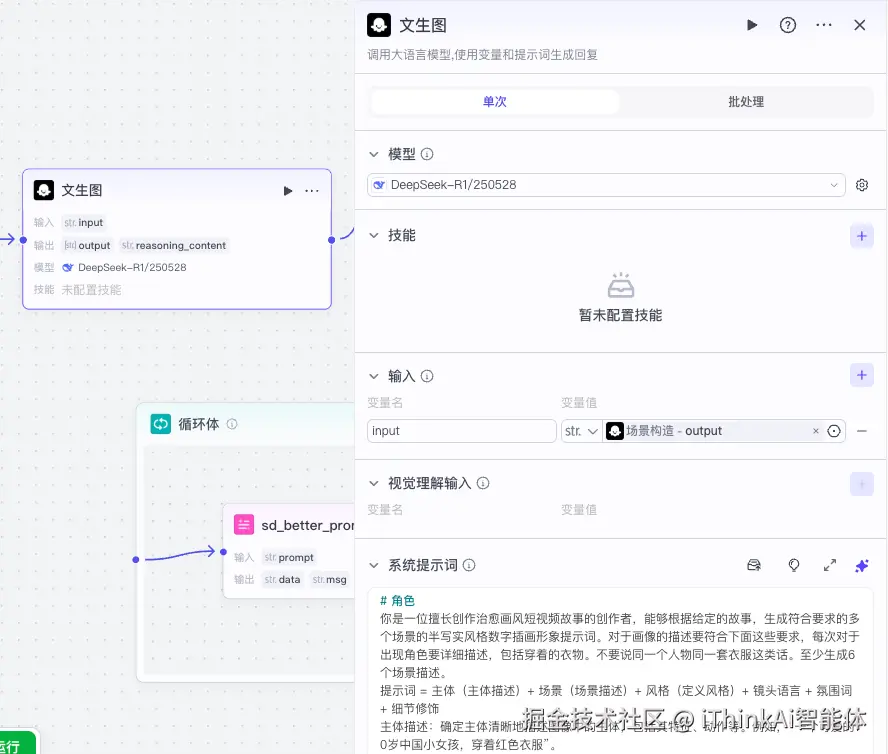
Task: Click the AI sparkle icon to optimize system prompt
Action: pyautogui.click(x=862, y=565)
